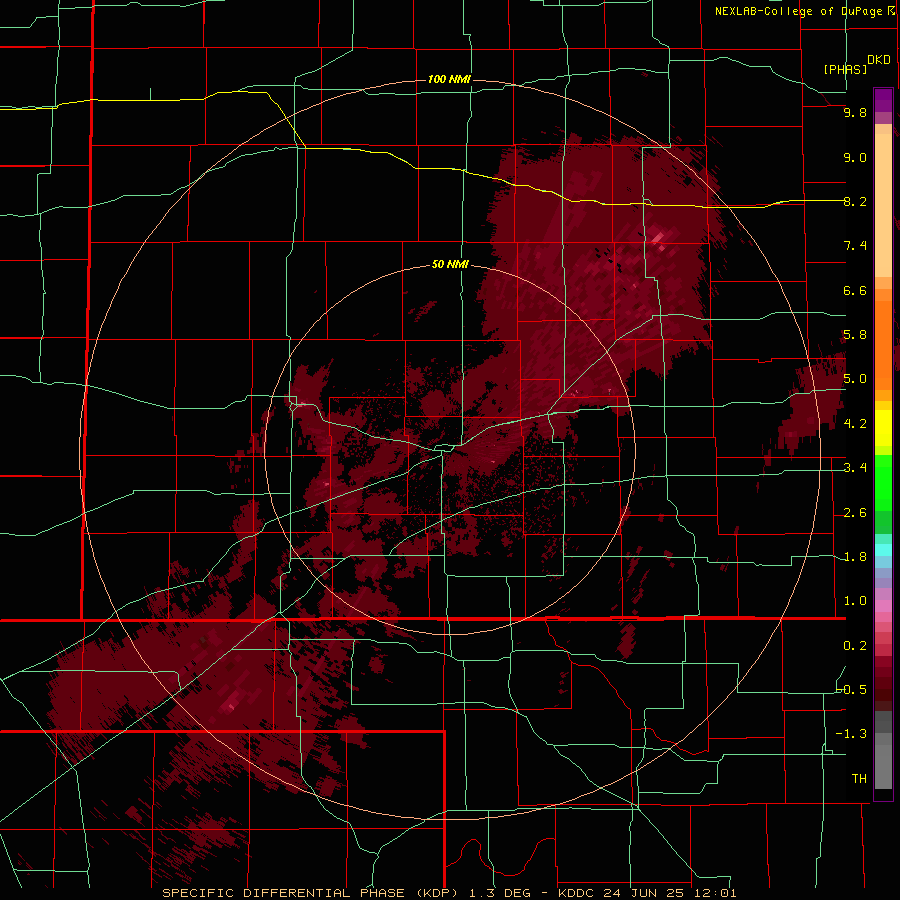This screenshot has width=900, height=900.
Task: Click the 3.4 value on the scale
Action: 855,468
